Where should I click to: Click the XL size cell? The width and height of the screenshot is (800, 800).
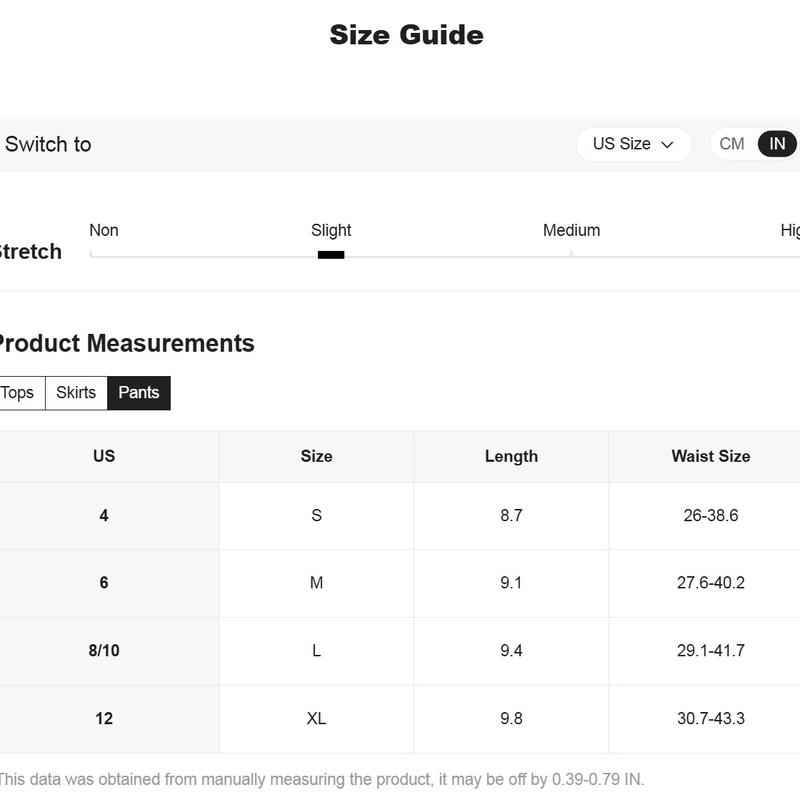coord(316,719)
